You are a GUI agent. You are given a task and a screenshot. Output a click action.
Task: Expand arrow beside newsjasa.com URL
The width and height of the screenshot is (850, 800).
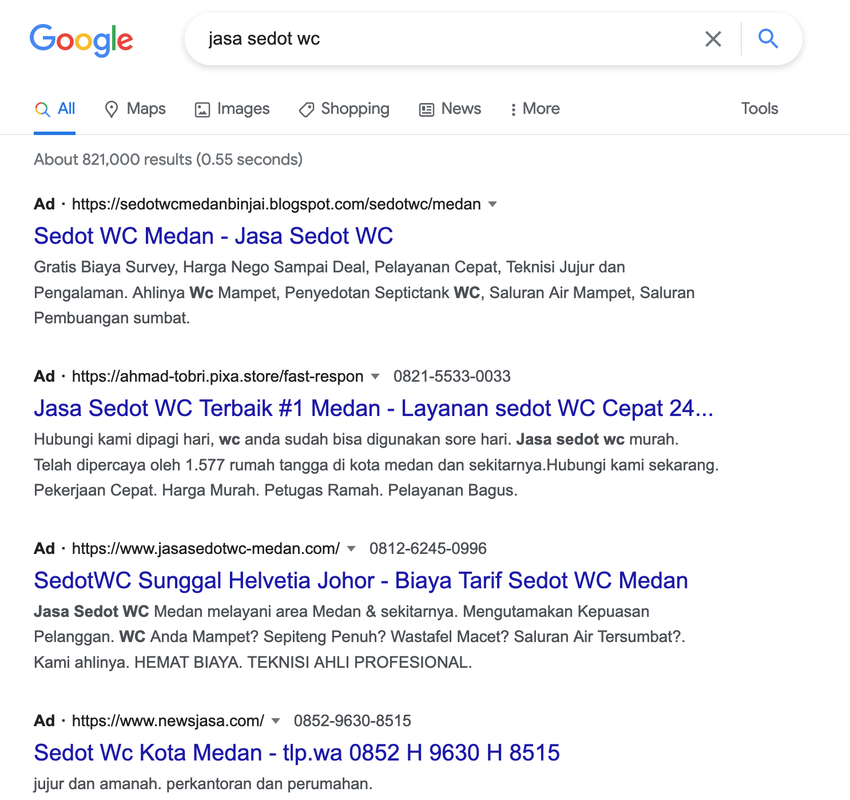pos(276,721)
